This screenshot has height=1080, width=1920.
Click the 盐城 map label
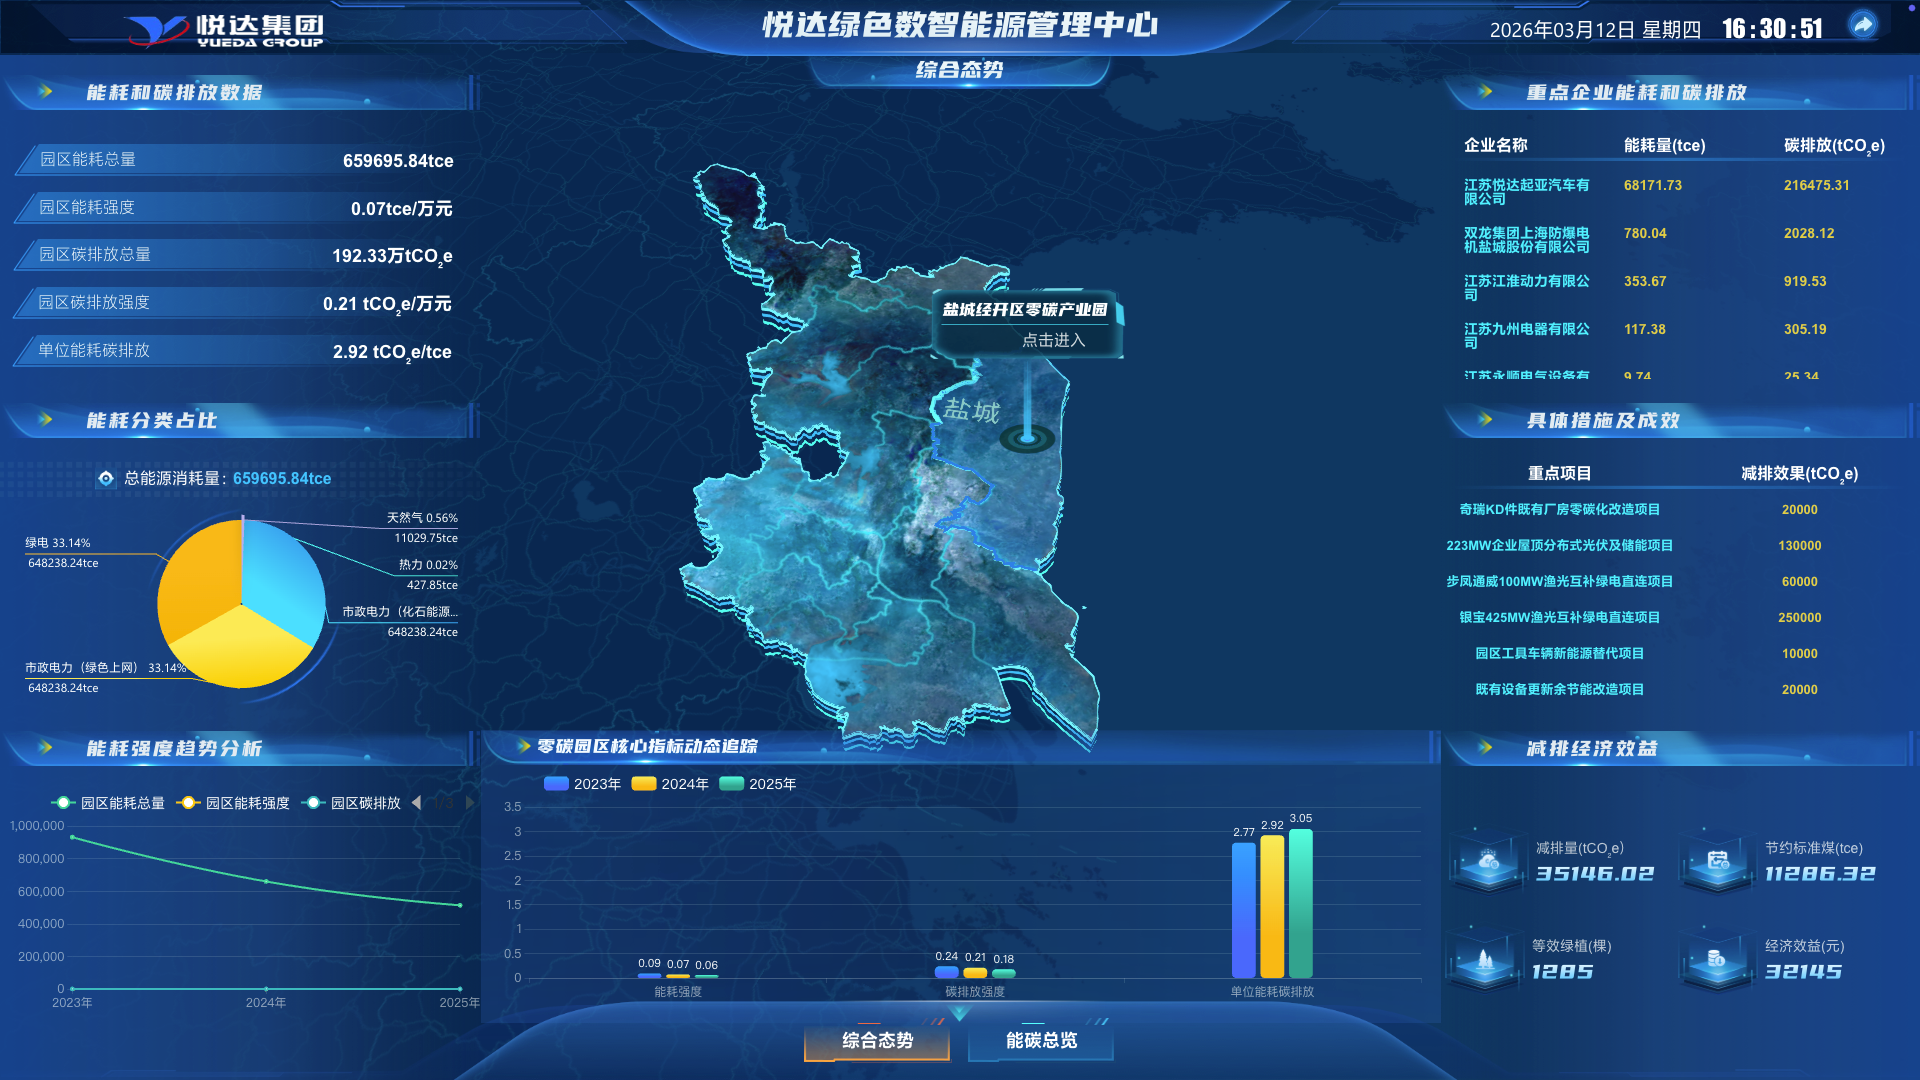tap(971, 411)
